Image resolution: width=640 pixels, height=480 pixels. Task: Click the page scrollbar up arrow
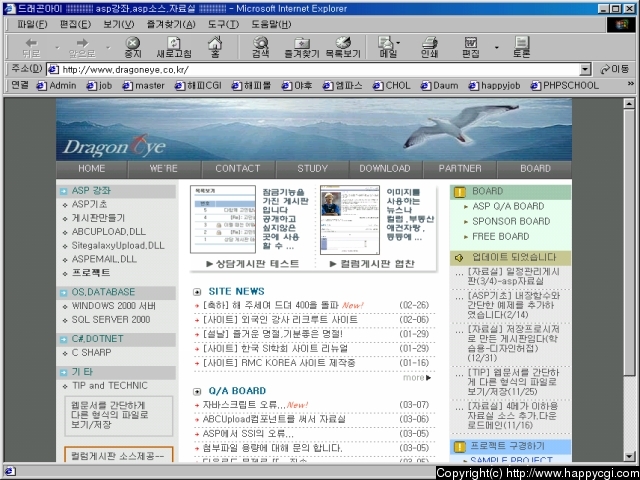(629, 104)
